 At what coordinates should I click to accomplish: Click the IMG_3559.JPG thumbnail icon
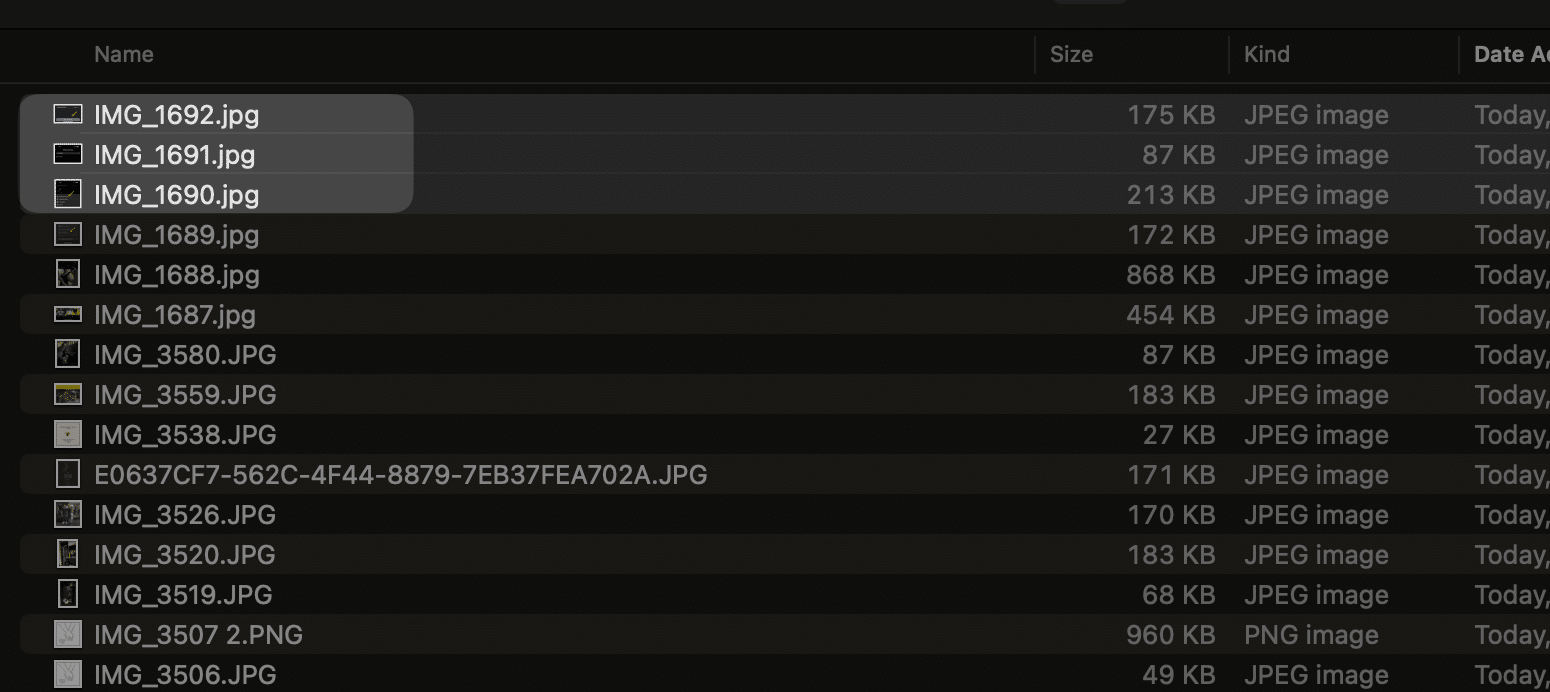(67, 395)
